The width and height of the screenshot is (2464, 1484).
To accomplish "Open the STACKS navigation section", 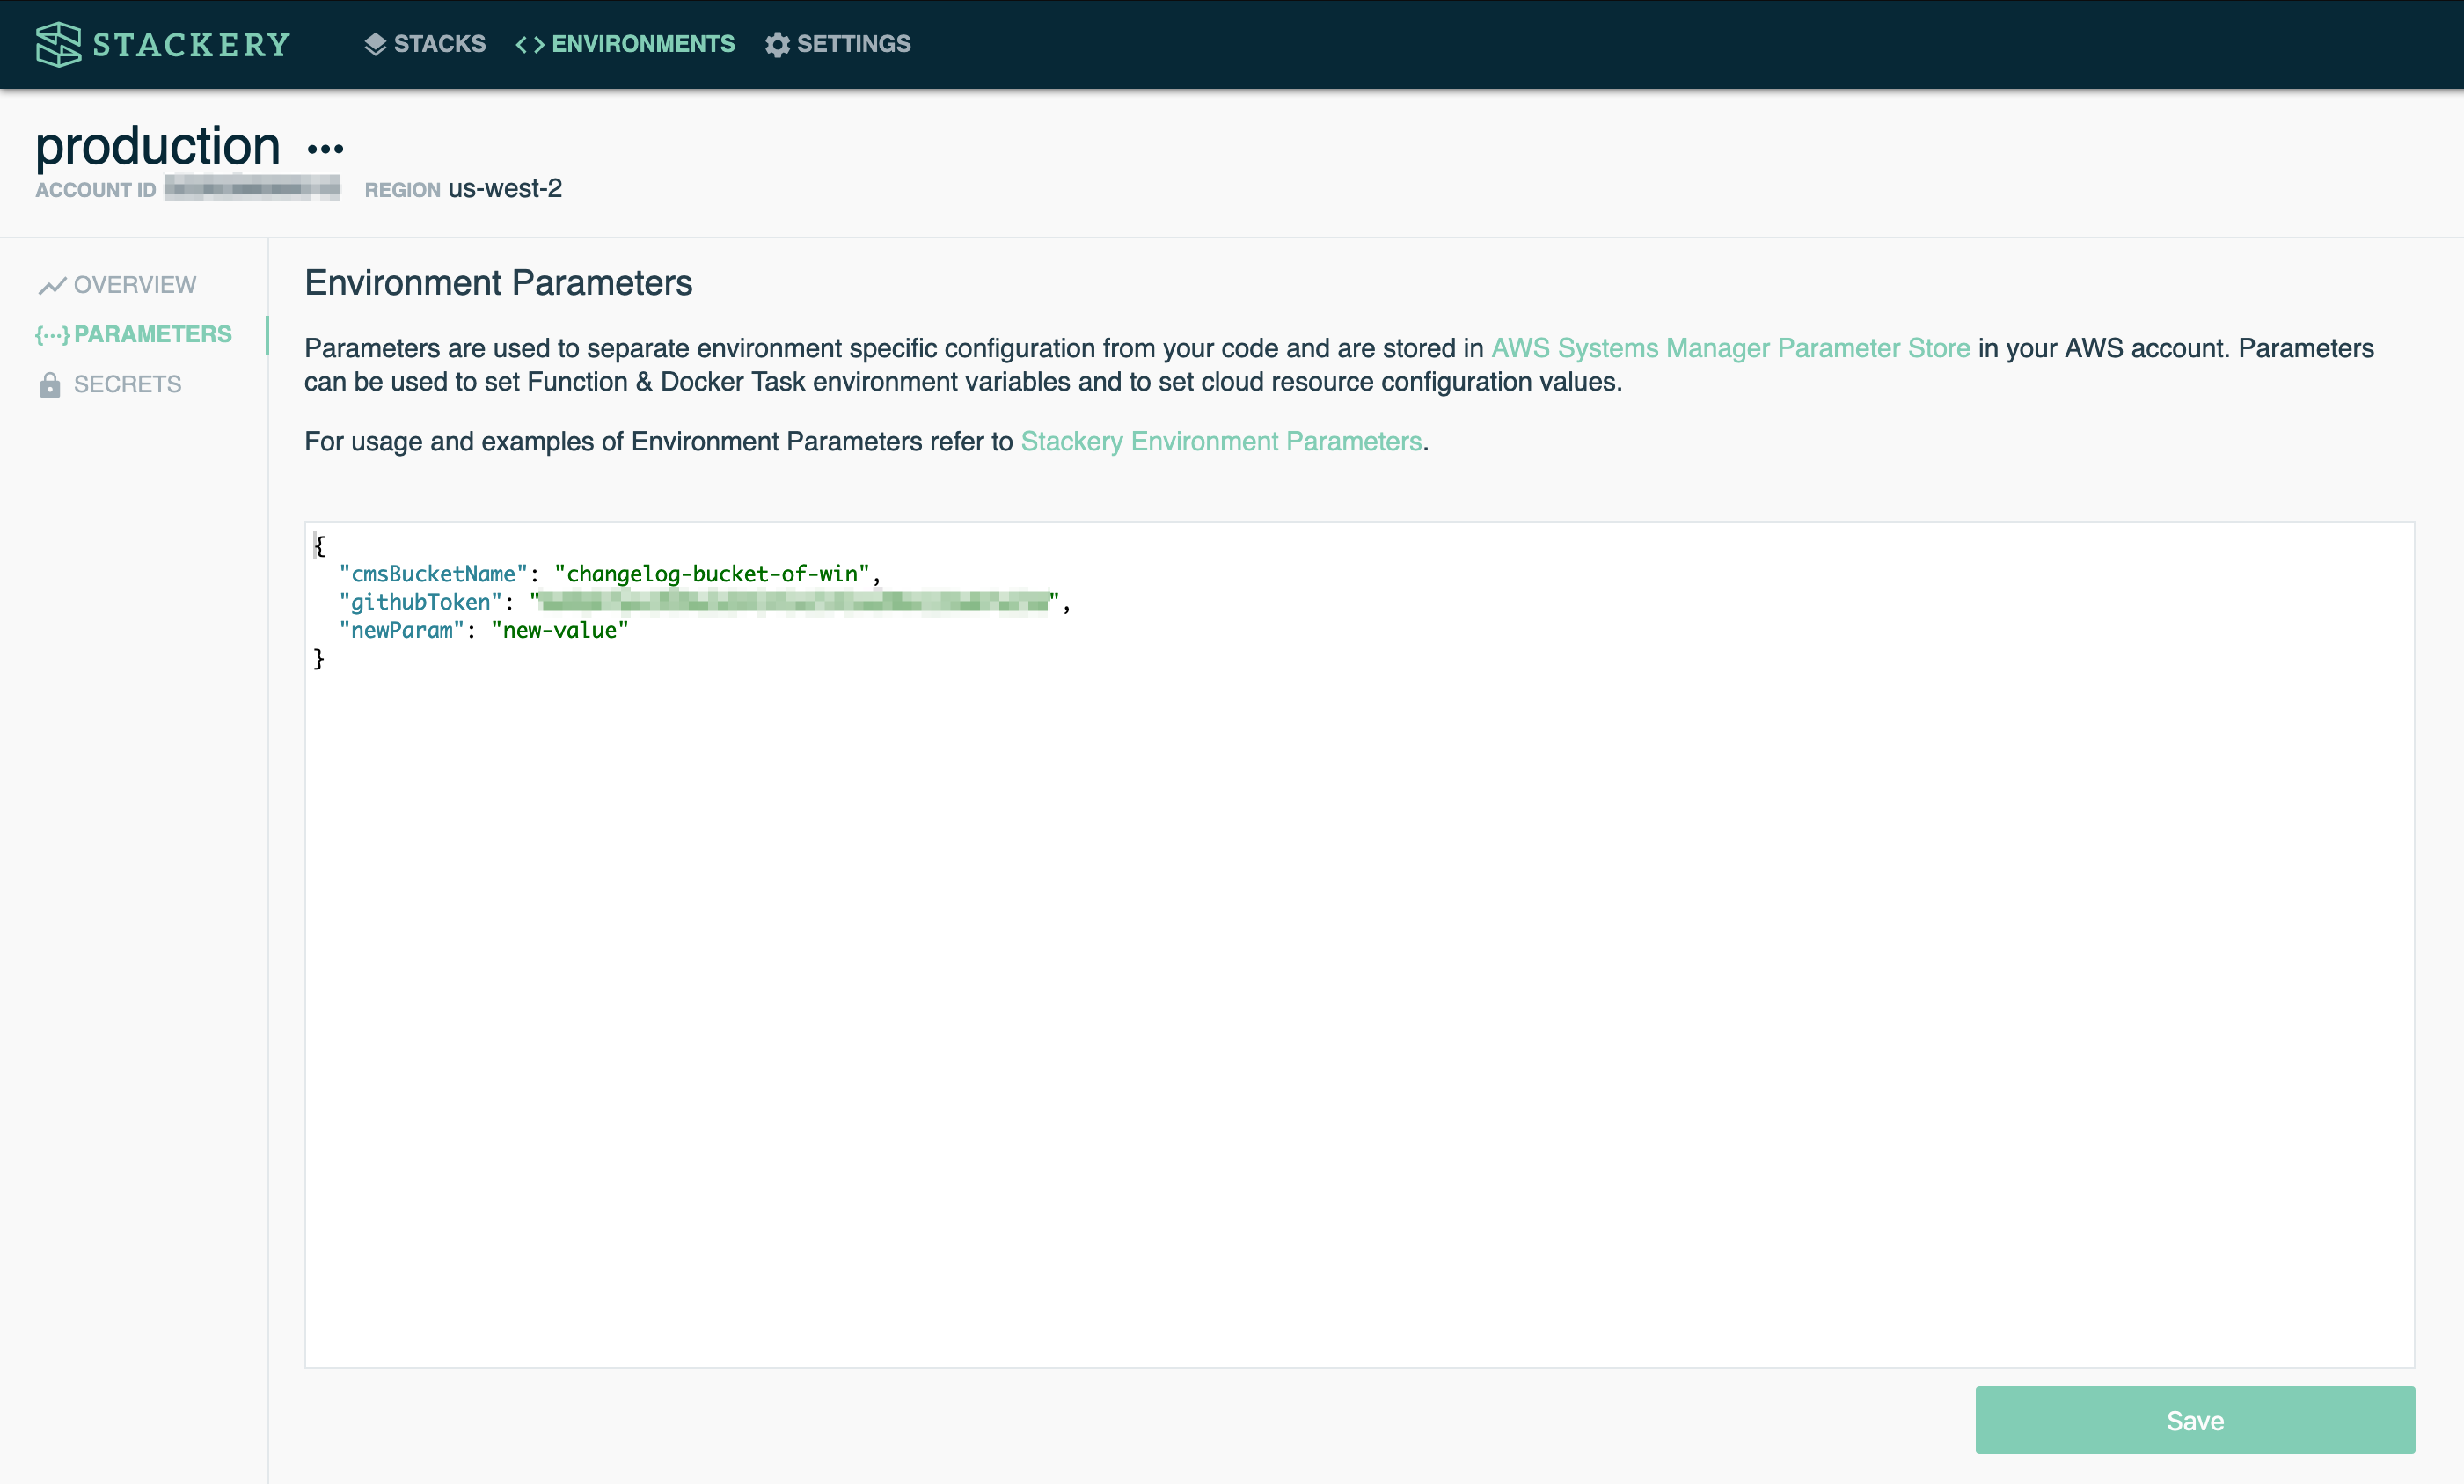I will pos(422,44).
